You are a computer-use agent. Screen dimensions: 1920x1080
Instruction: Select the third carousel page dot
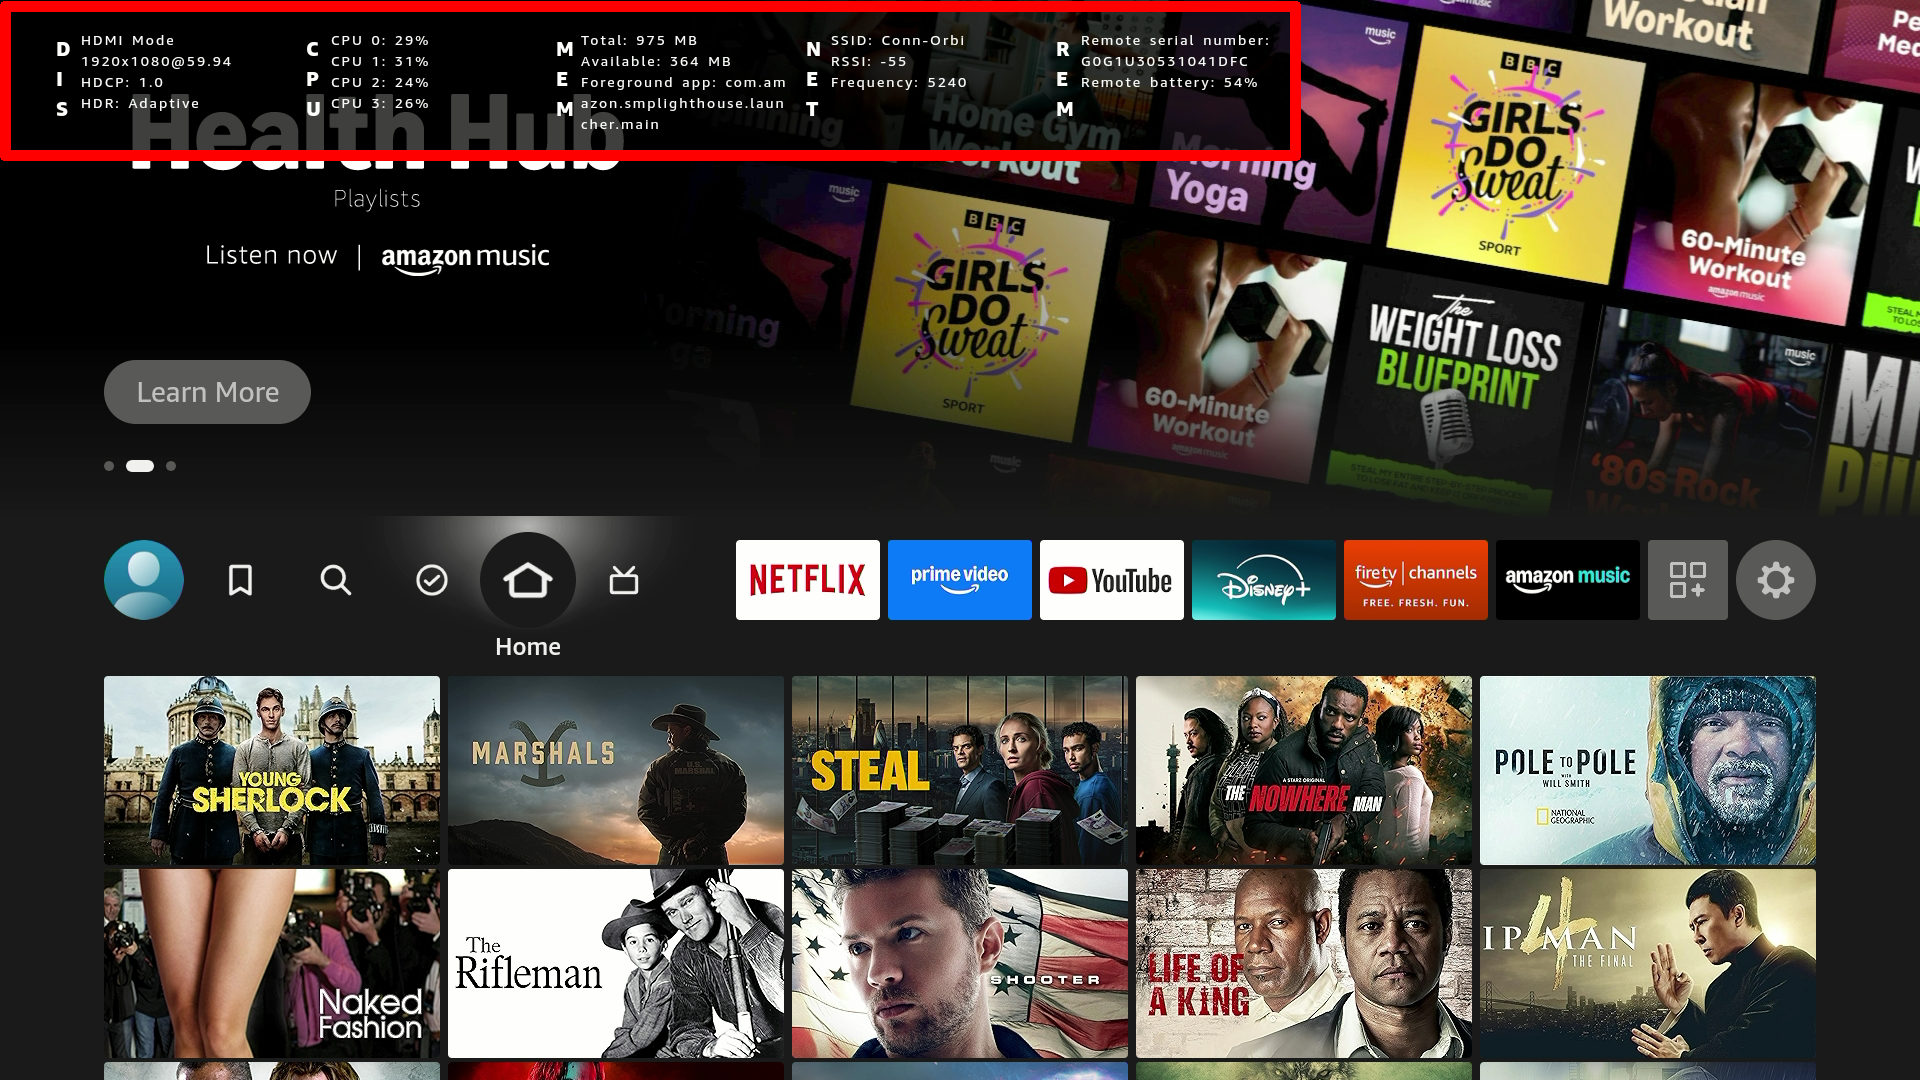(x=171, y=466)
